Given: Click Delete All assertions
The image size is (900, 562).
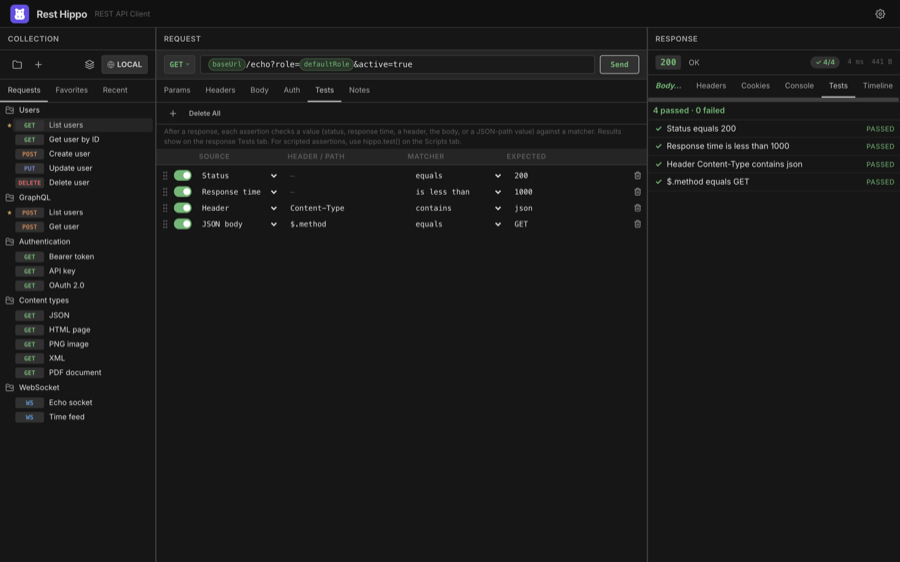Looking at the screenshot, I should click(204, 114).
